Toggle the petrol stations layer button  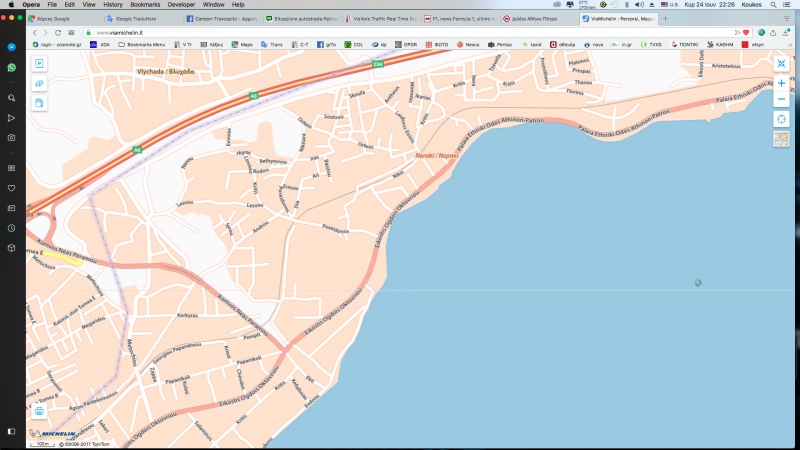(39, 102)
